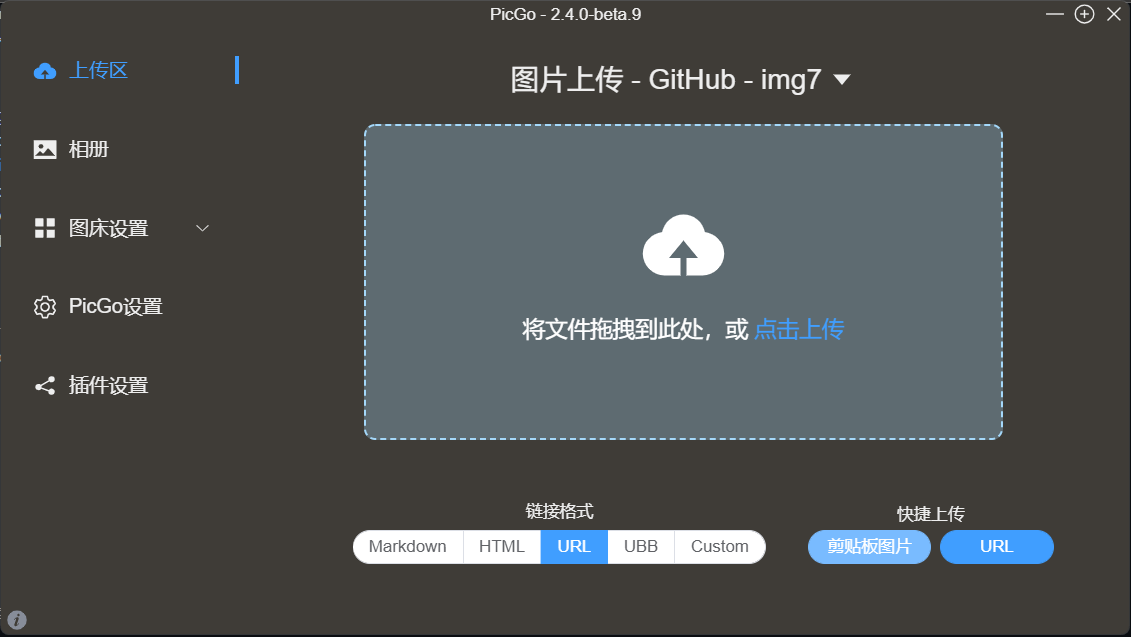Viewport: 1131px width, 637px height.
Task: Click the upload cloud icon in sidebar
Action: pos(45,71)
